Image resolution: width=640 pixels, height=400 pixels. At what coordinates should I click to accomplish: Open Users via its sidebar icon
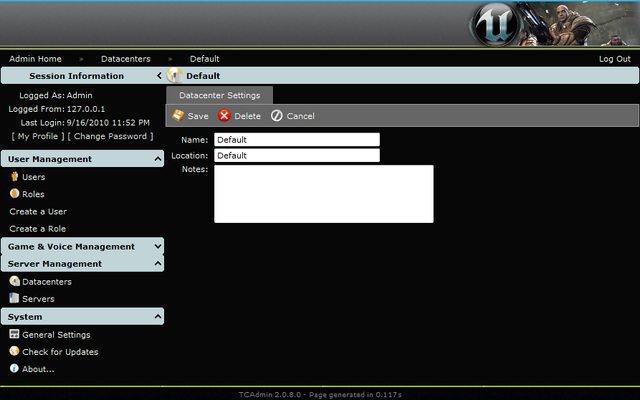[x=14, y=177]
